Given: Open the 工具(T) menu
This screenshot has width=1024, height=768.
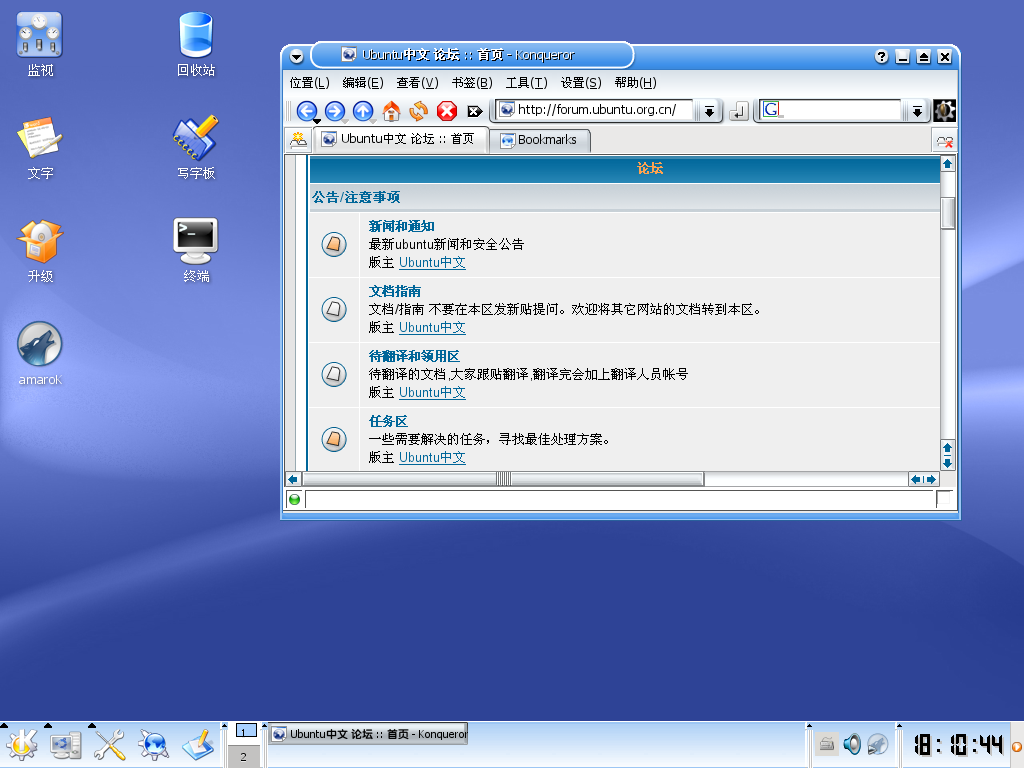Looking at the screenshot, I should (526, 83).
